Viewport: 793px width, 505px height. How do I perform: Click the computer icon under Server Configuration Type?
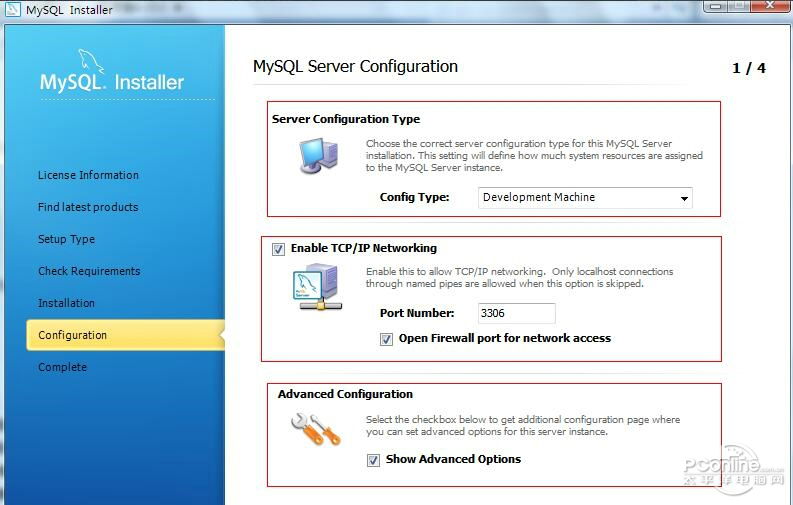click(x=319, y=156)
